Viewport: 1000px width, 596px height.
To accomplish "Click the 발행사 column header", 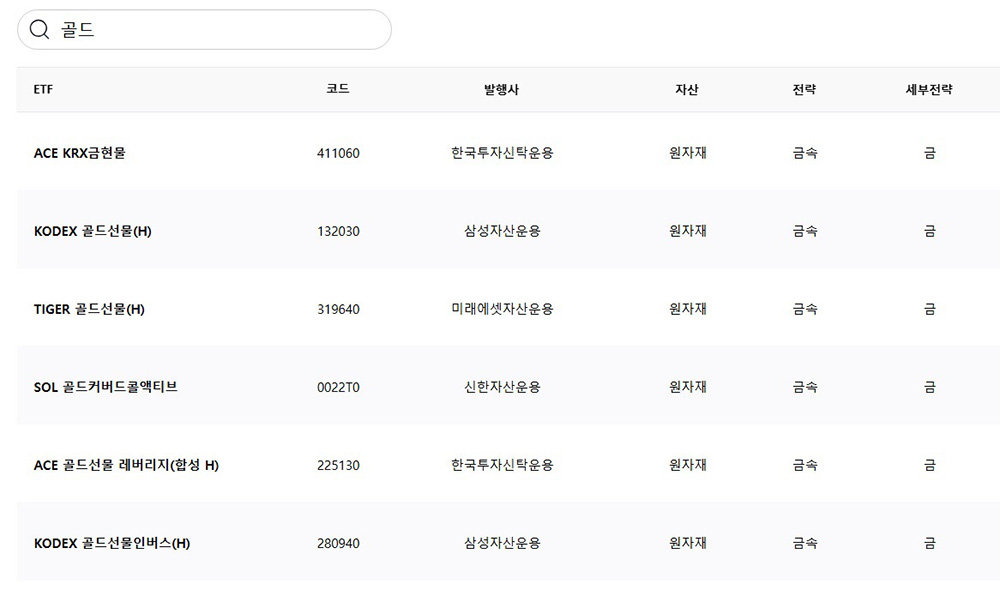I will pyautogui.click(x=502, y=90).
